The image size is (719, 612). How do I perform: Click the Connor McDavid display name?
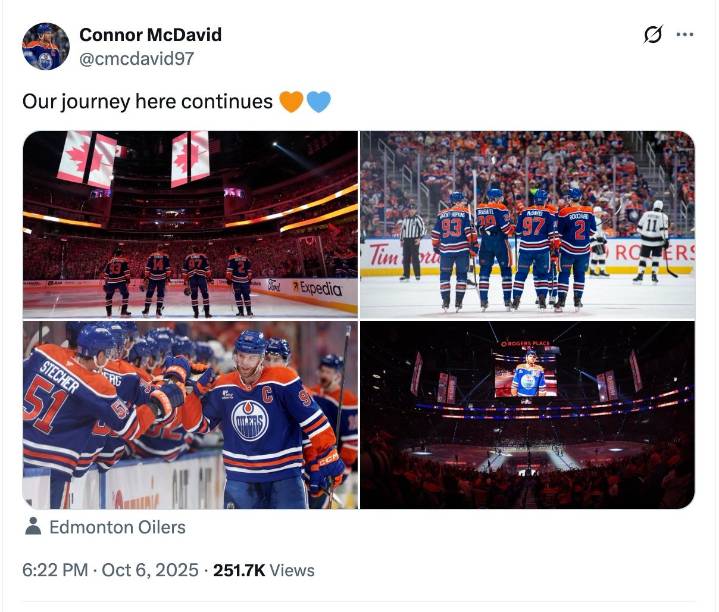150,35
